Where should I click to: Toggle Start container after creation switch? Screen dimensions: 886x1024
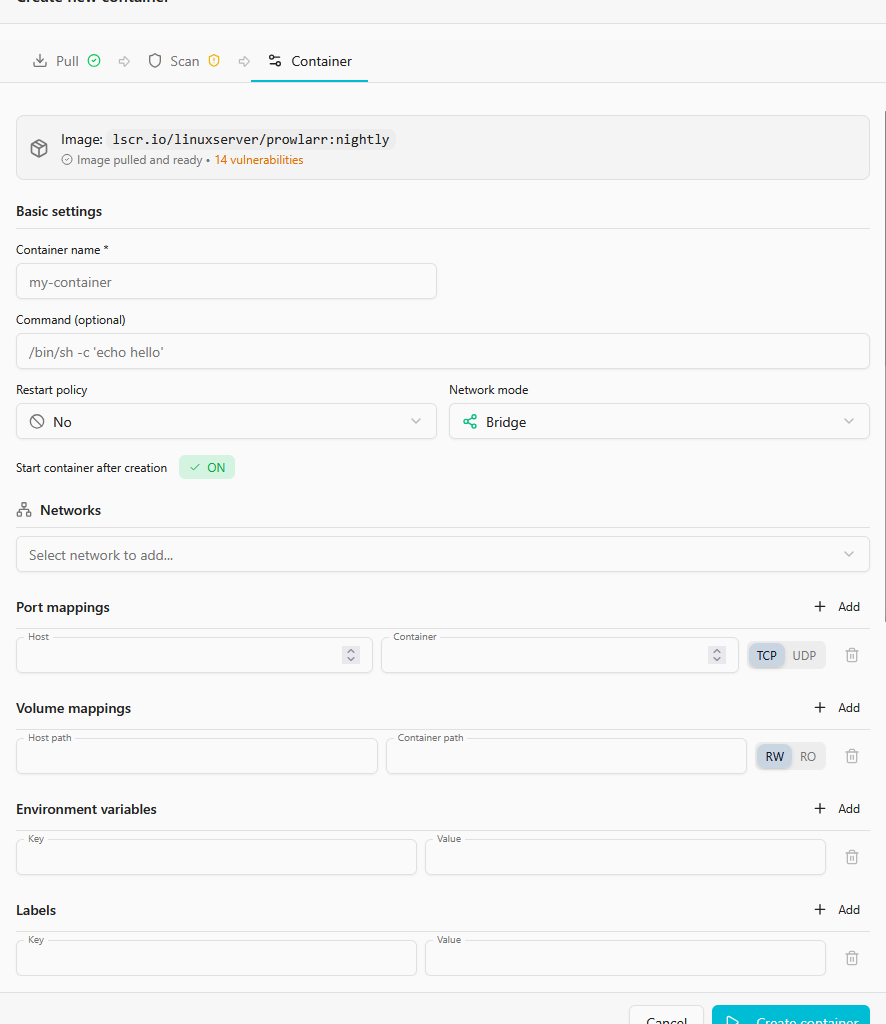(x=207, y=467)
